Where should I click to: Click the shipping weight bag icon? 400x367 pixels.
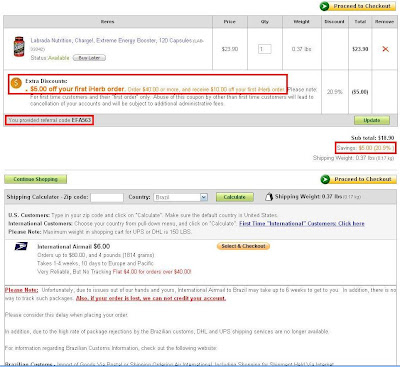tap(269, 197)
